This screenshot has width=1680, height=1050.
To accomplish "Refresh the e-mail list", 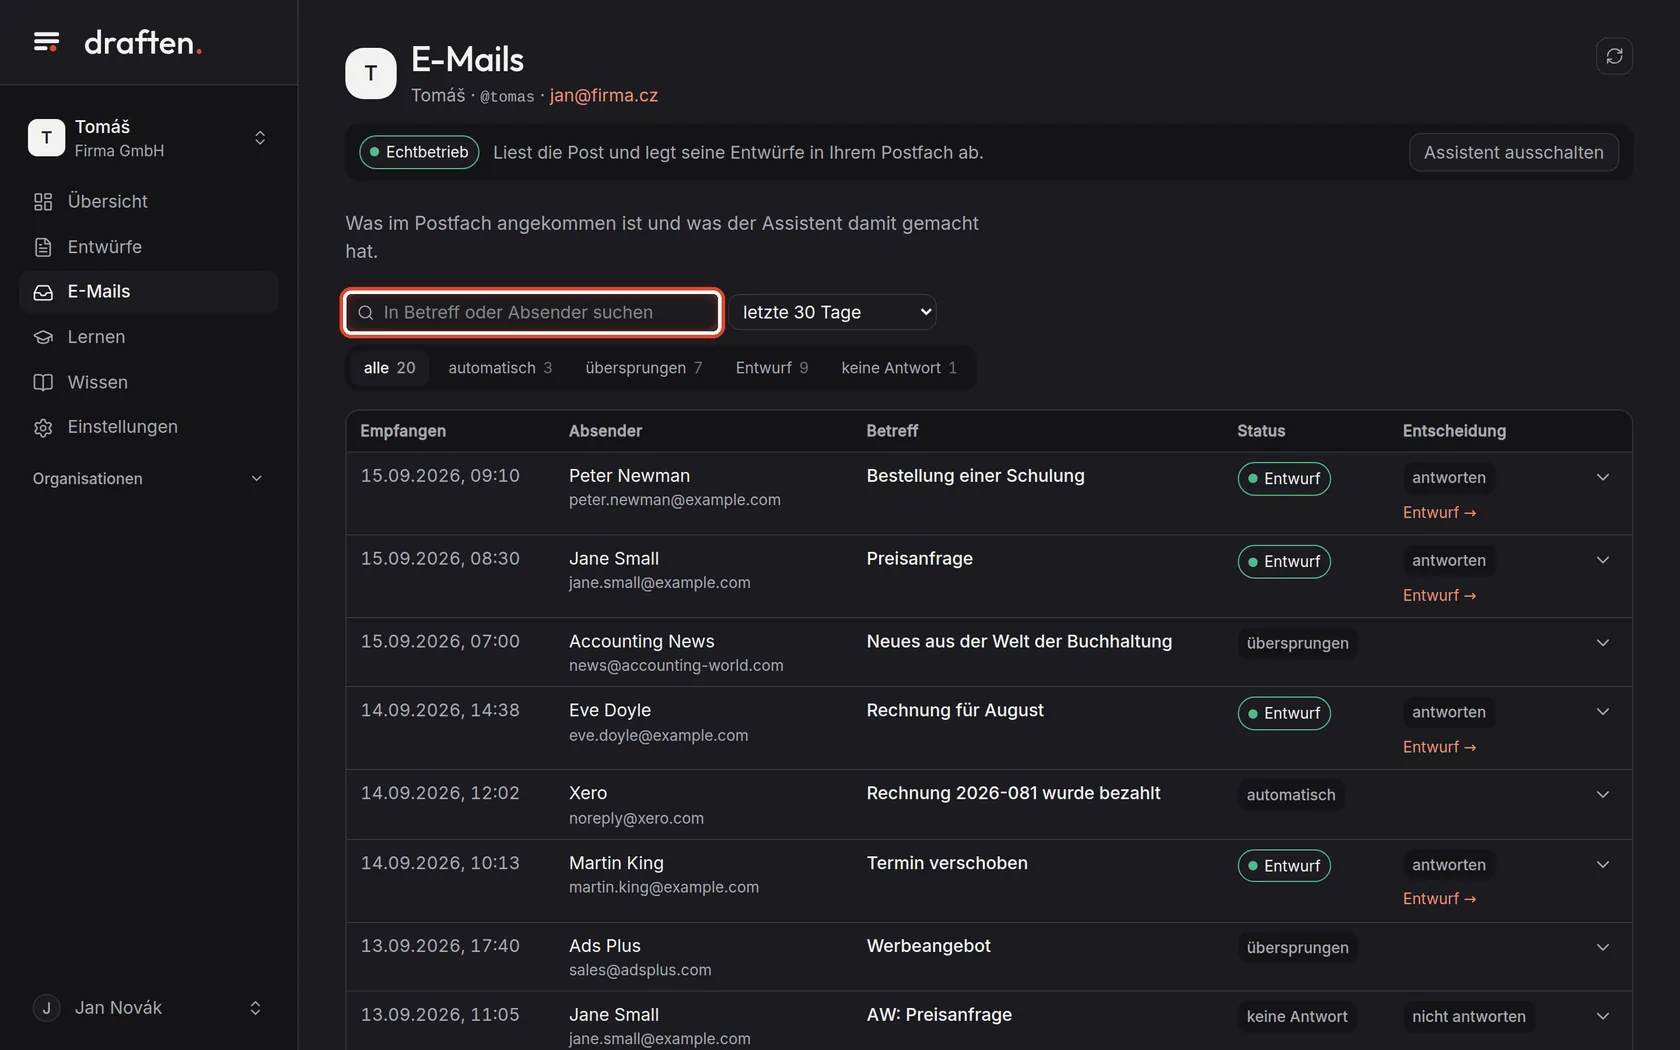I will click(x=1614, y=56).
